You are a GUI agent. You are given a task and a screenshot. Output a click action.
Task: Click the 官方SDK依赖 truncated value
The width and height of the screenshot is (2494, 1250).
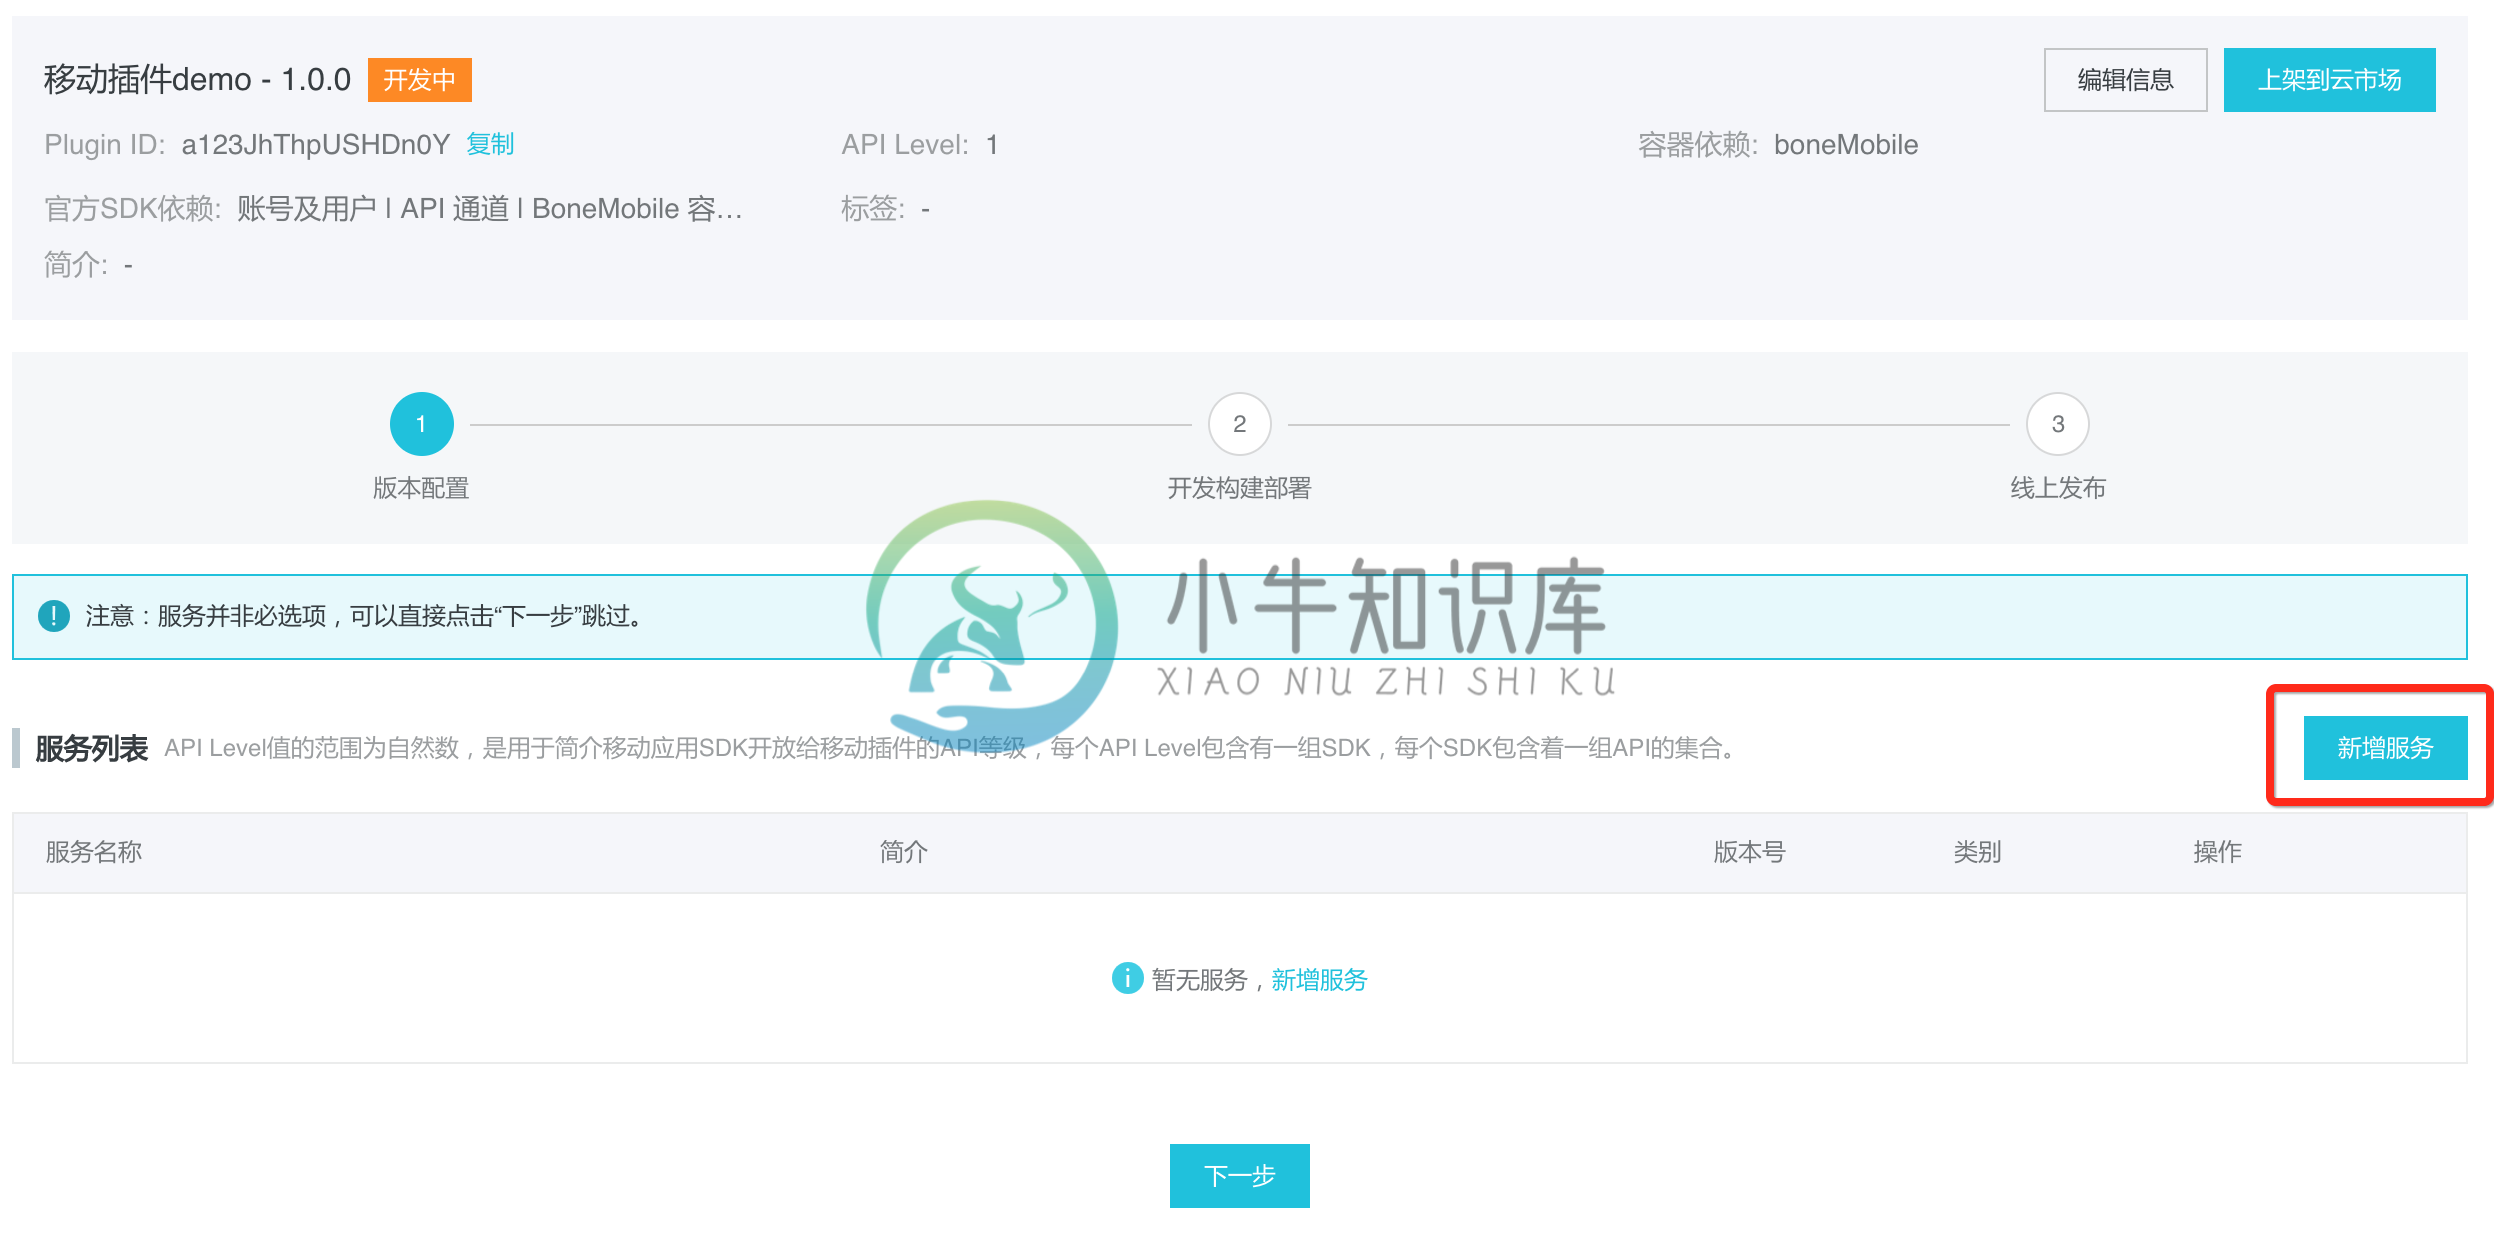[x=490, y=209]
